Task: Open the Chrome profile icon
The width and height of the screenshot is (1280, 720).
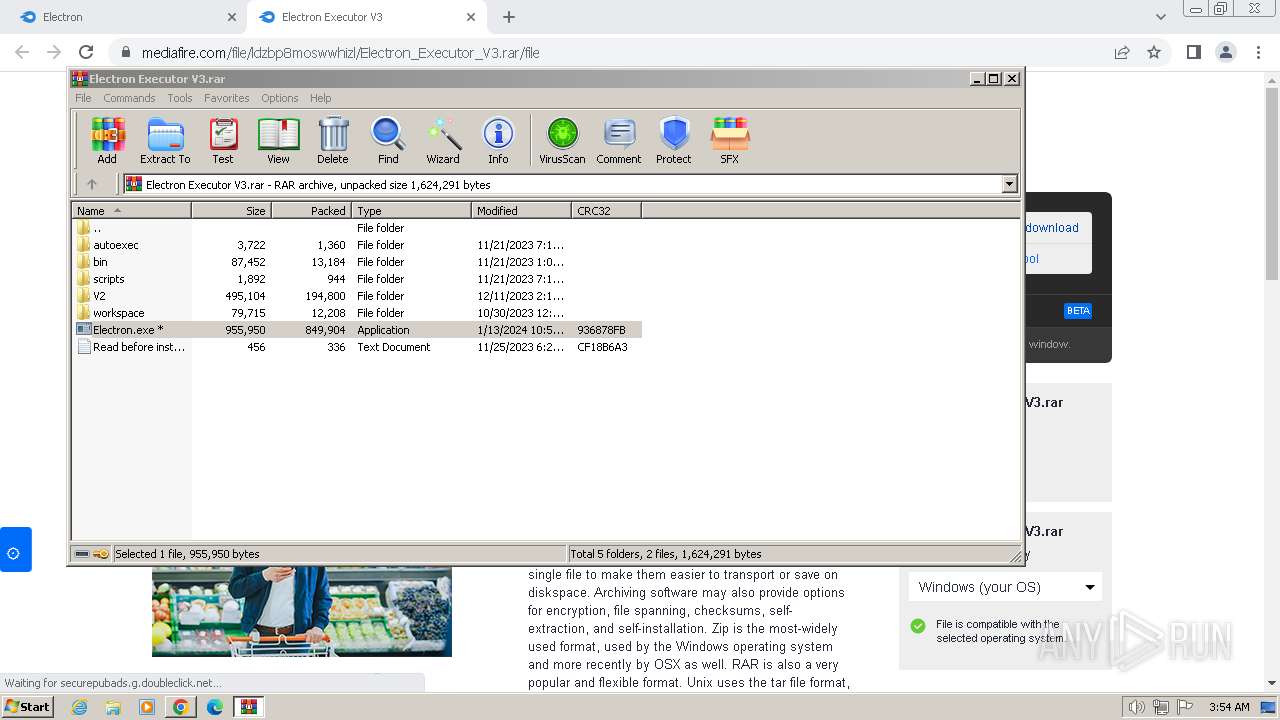Action: (x=1225, y=52)
